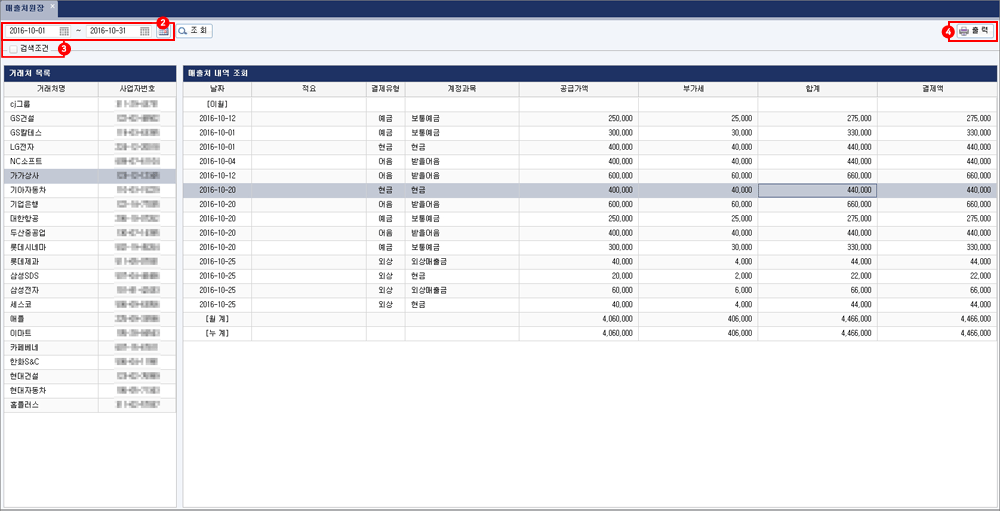Click the 출력 print button
The height and width of the screenshot is (511, 1000).
click(973, 31)
